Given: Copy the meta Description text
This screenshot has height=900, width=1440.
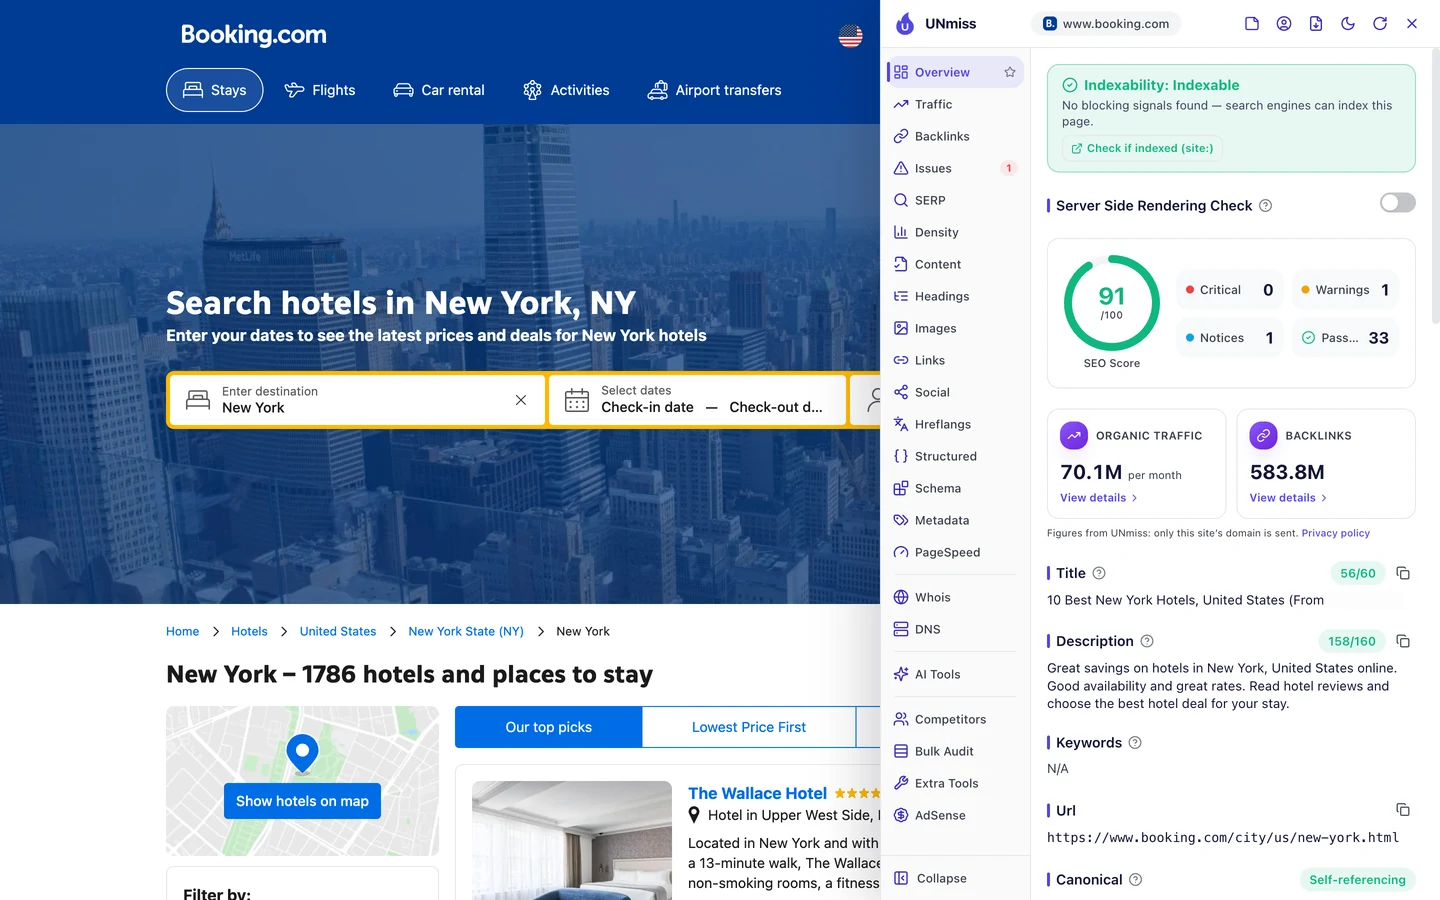Looking at the screenshot, I should [x=1403, y=641].
